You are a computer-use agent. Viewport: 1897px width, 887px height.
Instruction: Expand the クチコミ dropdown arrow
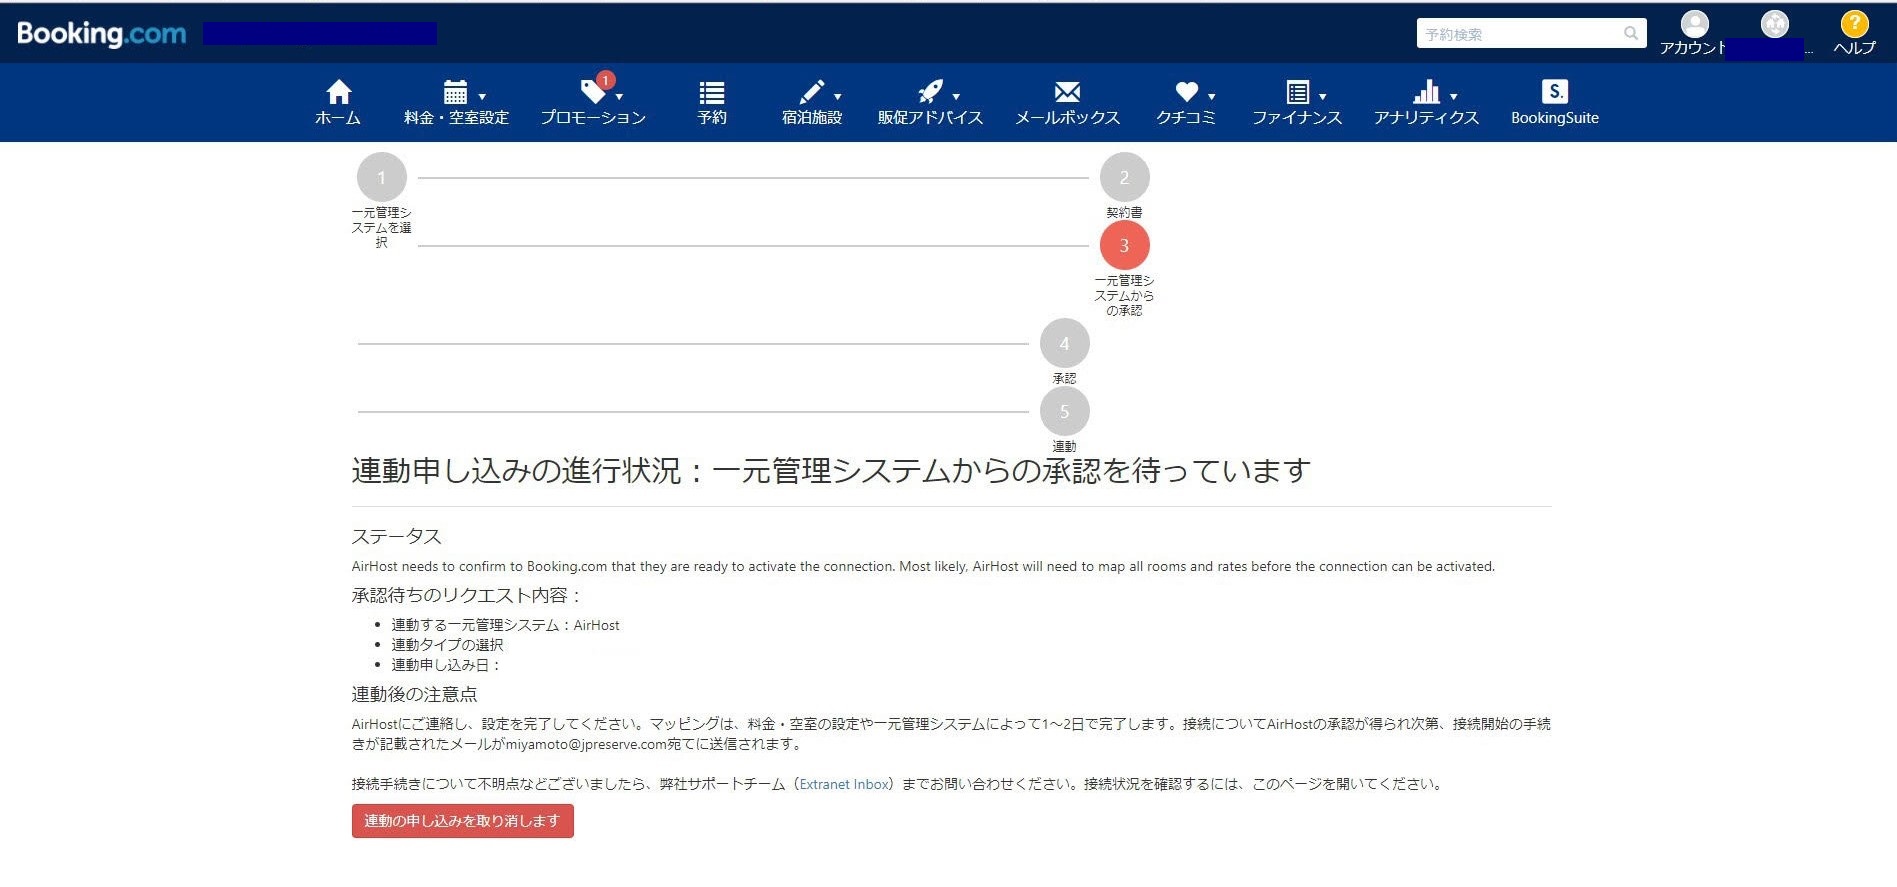coord(1211,97)
